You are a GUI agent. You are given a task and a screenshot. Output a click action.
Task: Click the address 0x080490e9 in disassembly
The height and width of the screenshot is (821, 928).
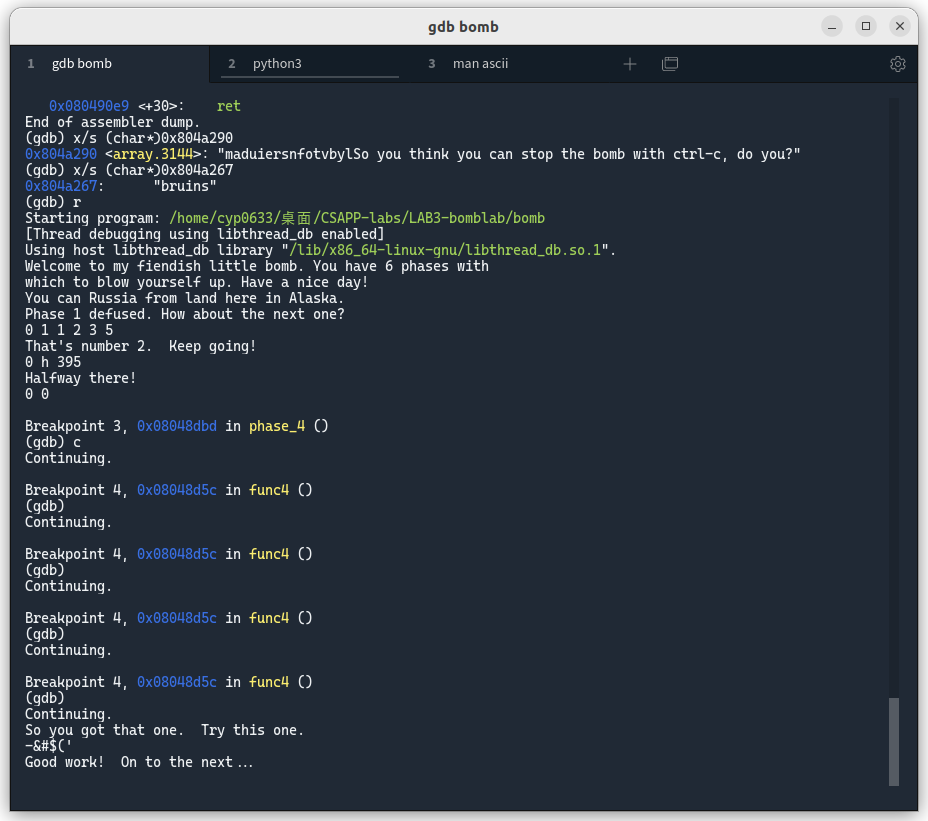(89, 106)
